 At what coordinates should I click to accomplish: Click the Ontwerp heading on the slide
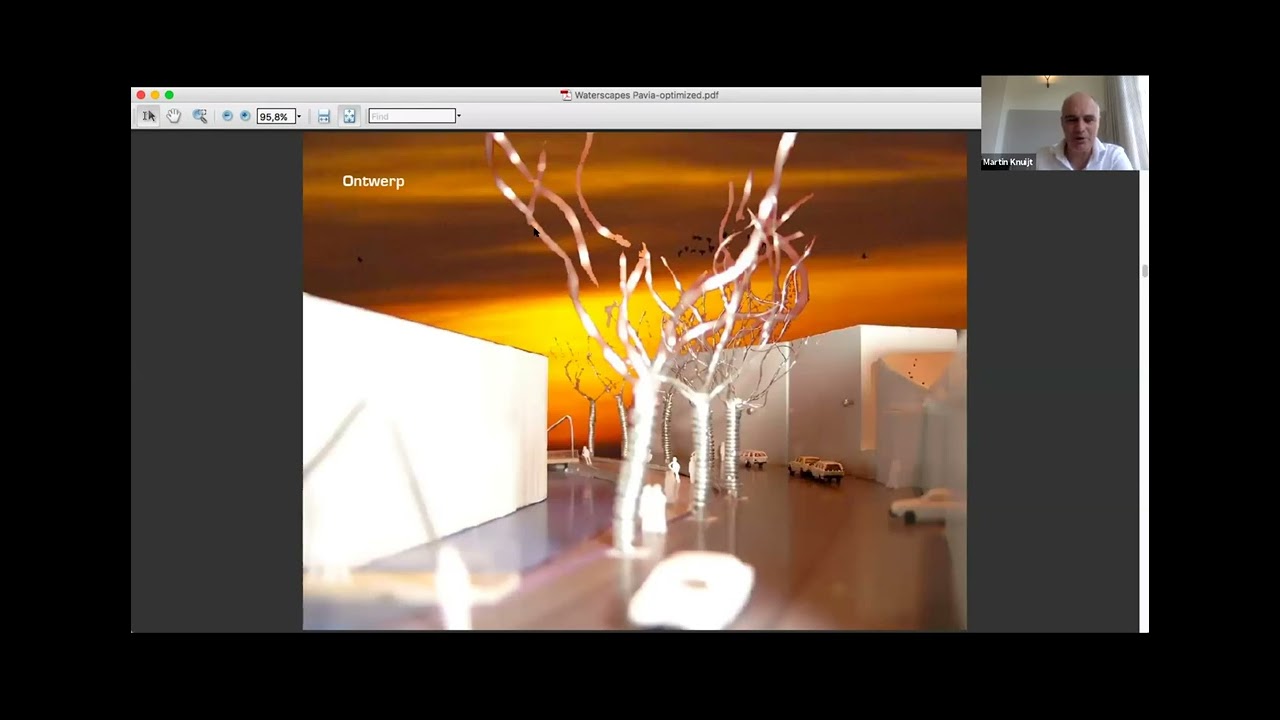[373, 181]
